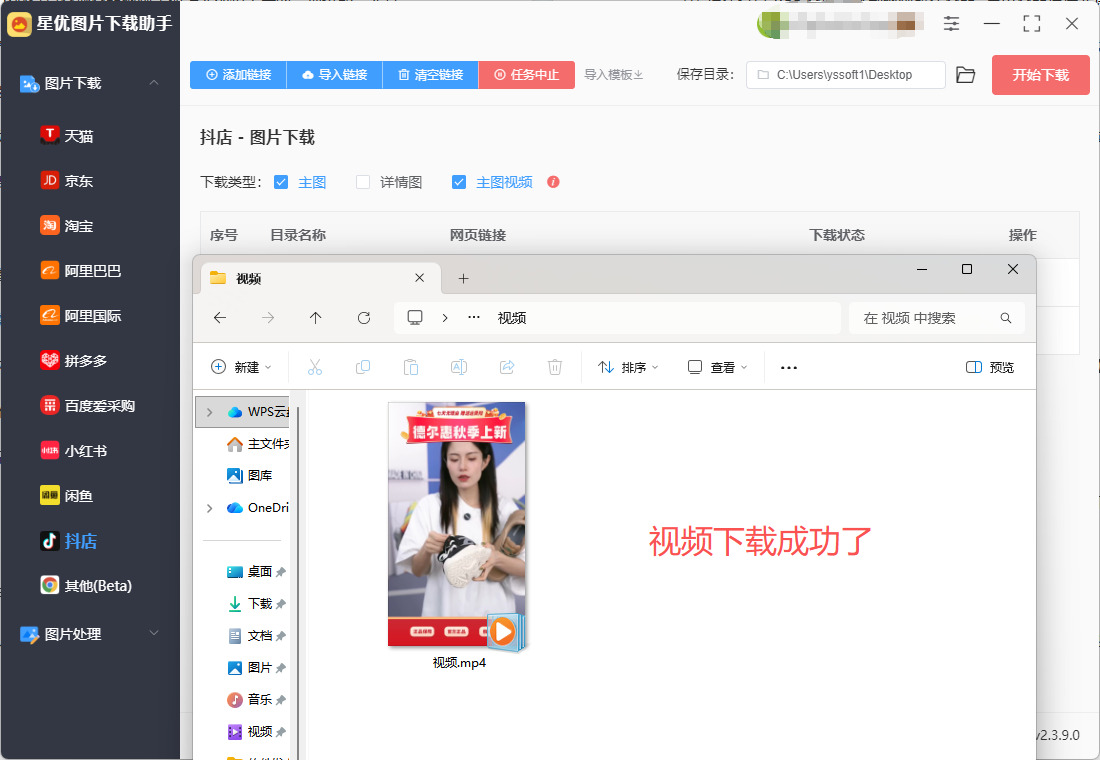
Task: Click the 导入链接 button
Action: pyautogui.click(x=335, y=74)
